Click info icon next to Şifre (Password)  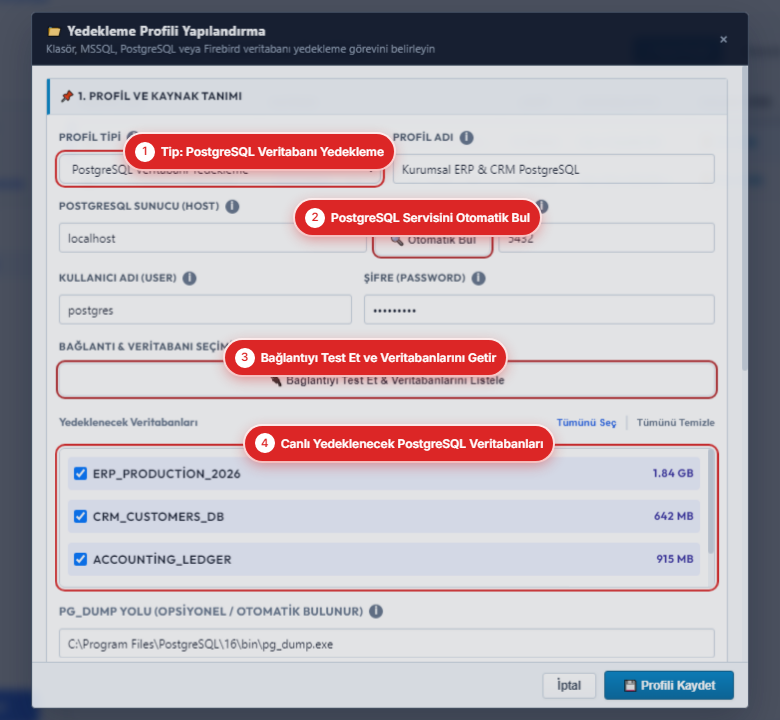[x=479, y=278]
